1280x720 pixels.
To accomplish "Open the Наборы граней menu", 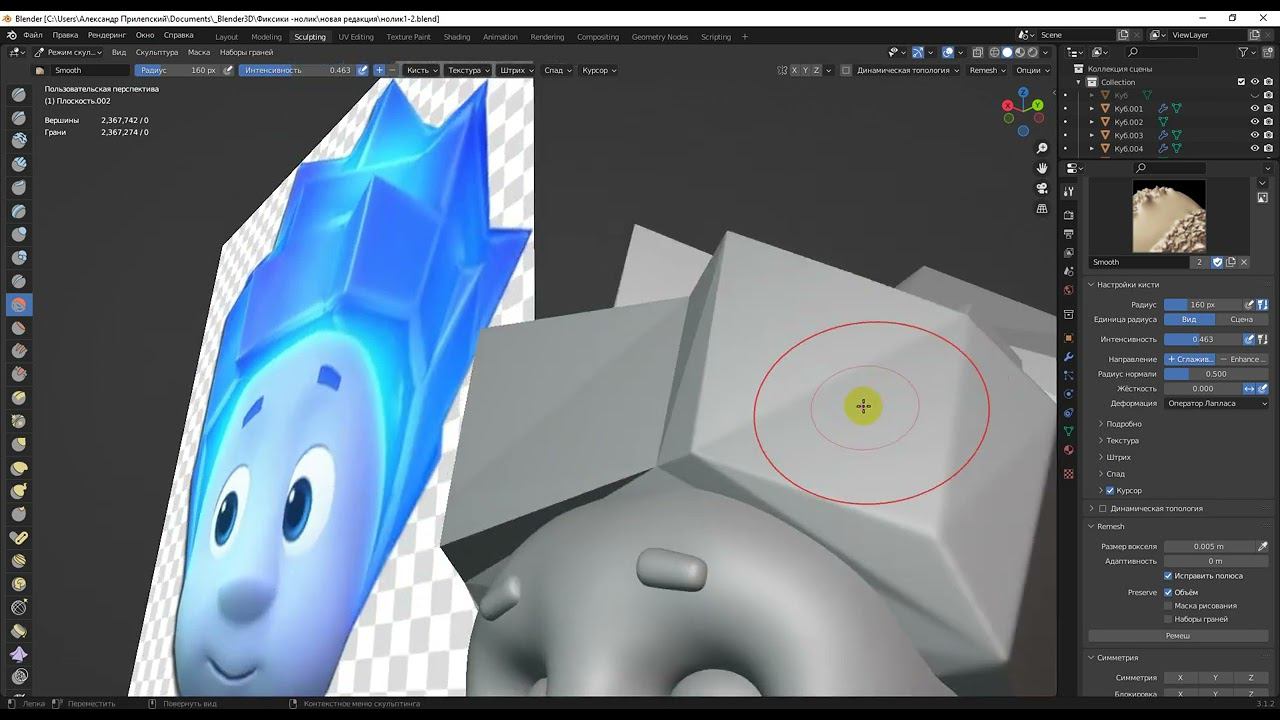I will [246, 52].
